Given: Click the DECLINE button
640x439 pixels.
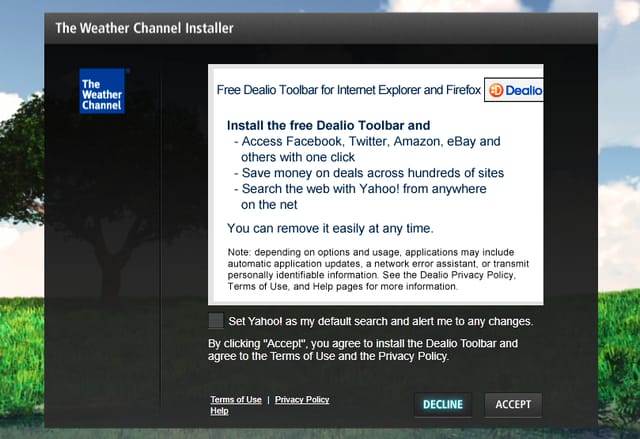Looking at the screenshot, I should click(x=443, y=404).
